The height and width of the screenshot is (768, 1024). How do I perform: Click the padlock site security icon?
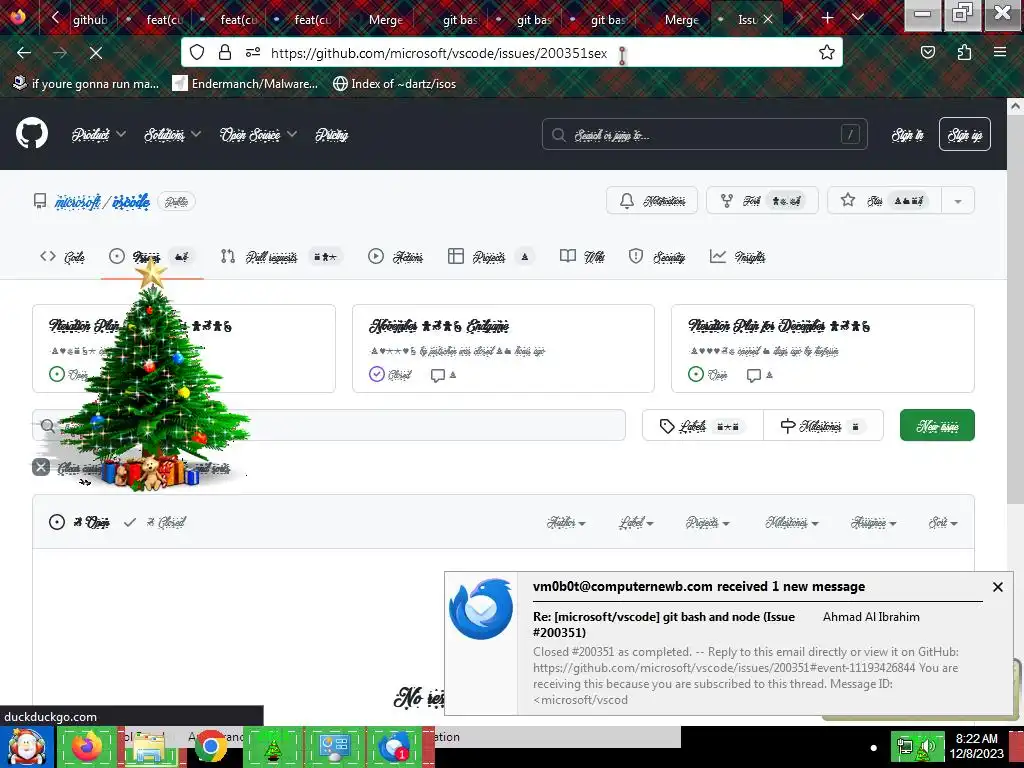pos(225,52)
